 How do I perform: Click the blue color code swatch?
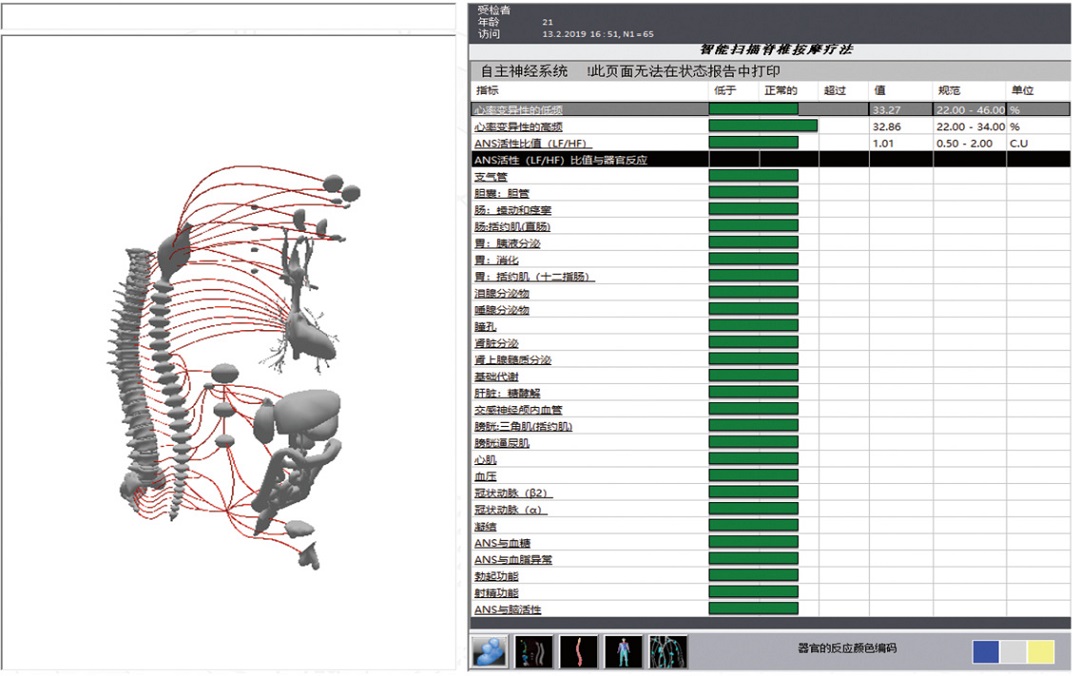click(x=986, y=652)
